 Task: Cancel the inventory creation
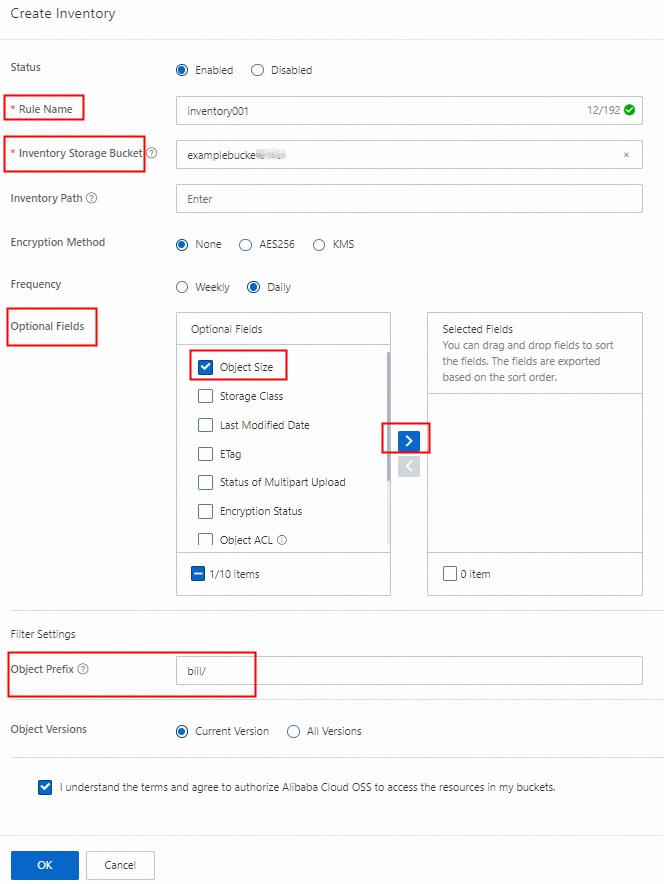pyautogui.click(x=119, y=865)
